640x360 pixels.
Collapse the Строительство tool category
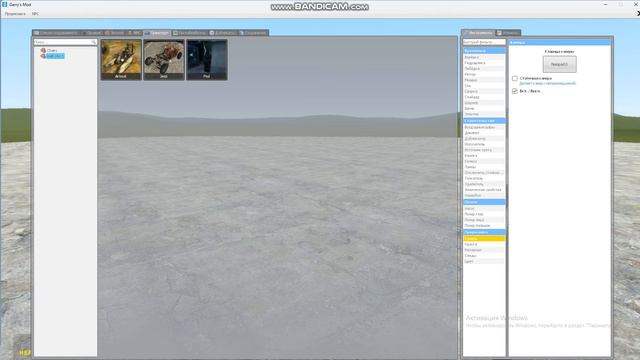pyautogui.click(x=484, y=121)
